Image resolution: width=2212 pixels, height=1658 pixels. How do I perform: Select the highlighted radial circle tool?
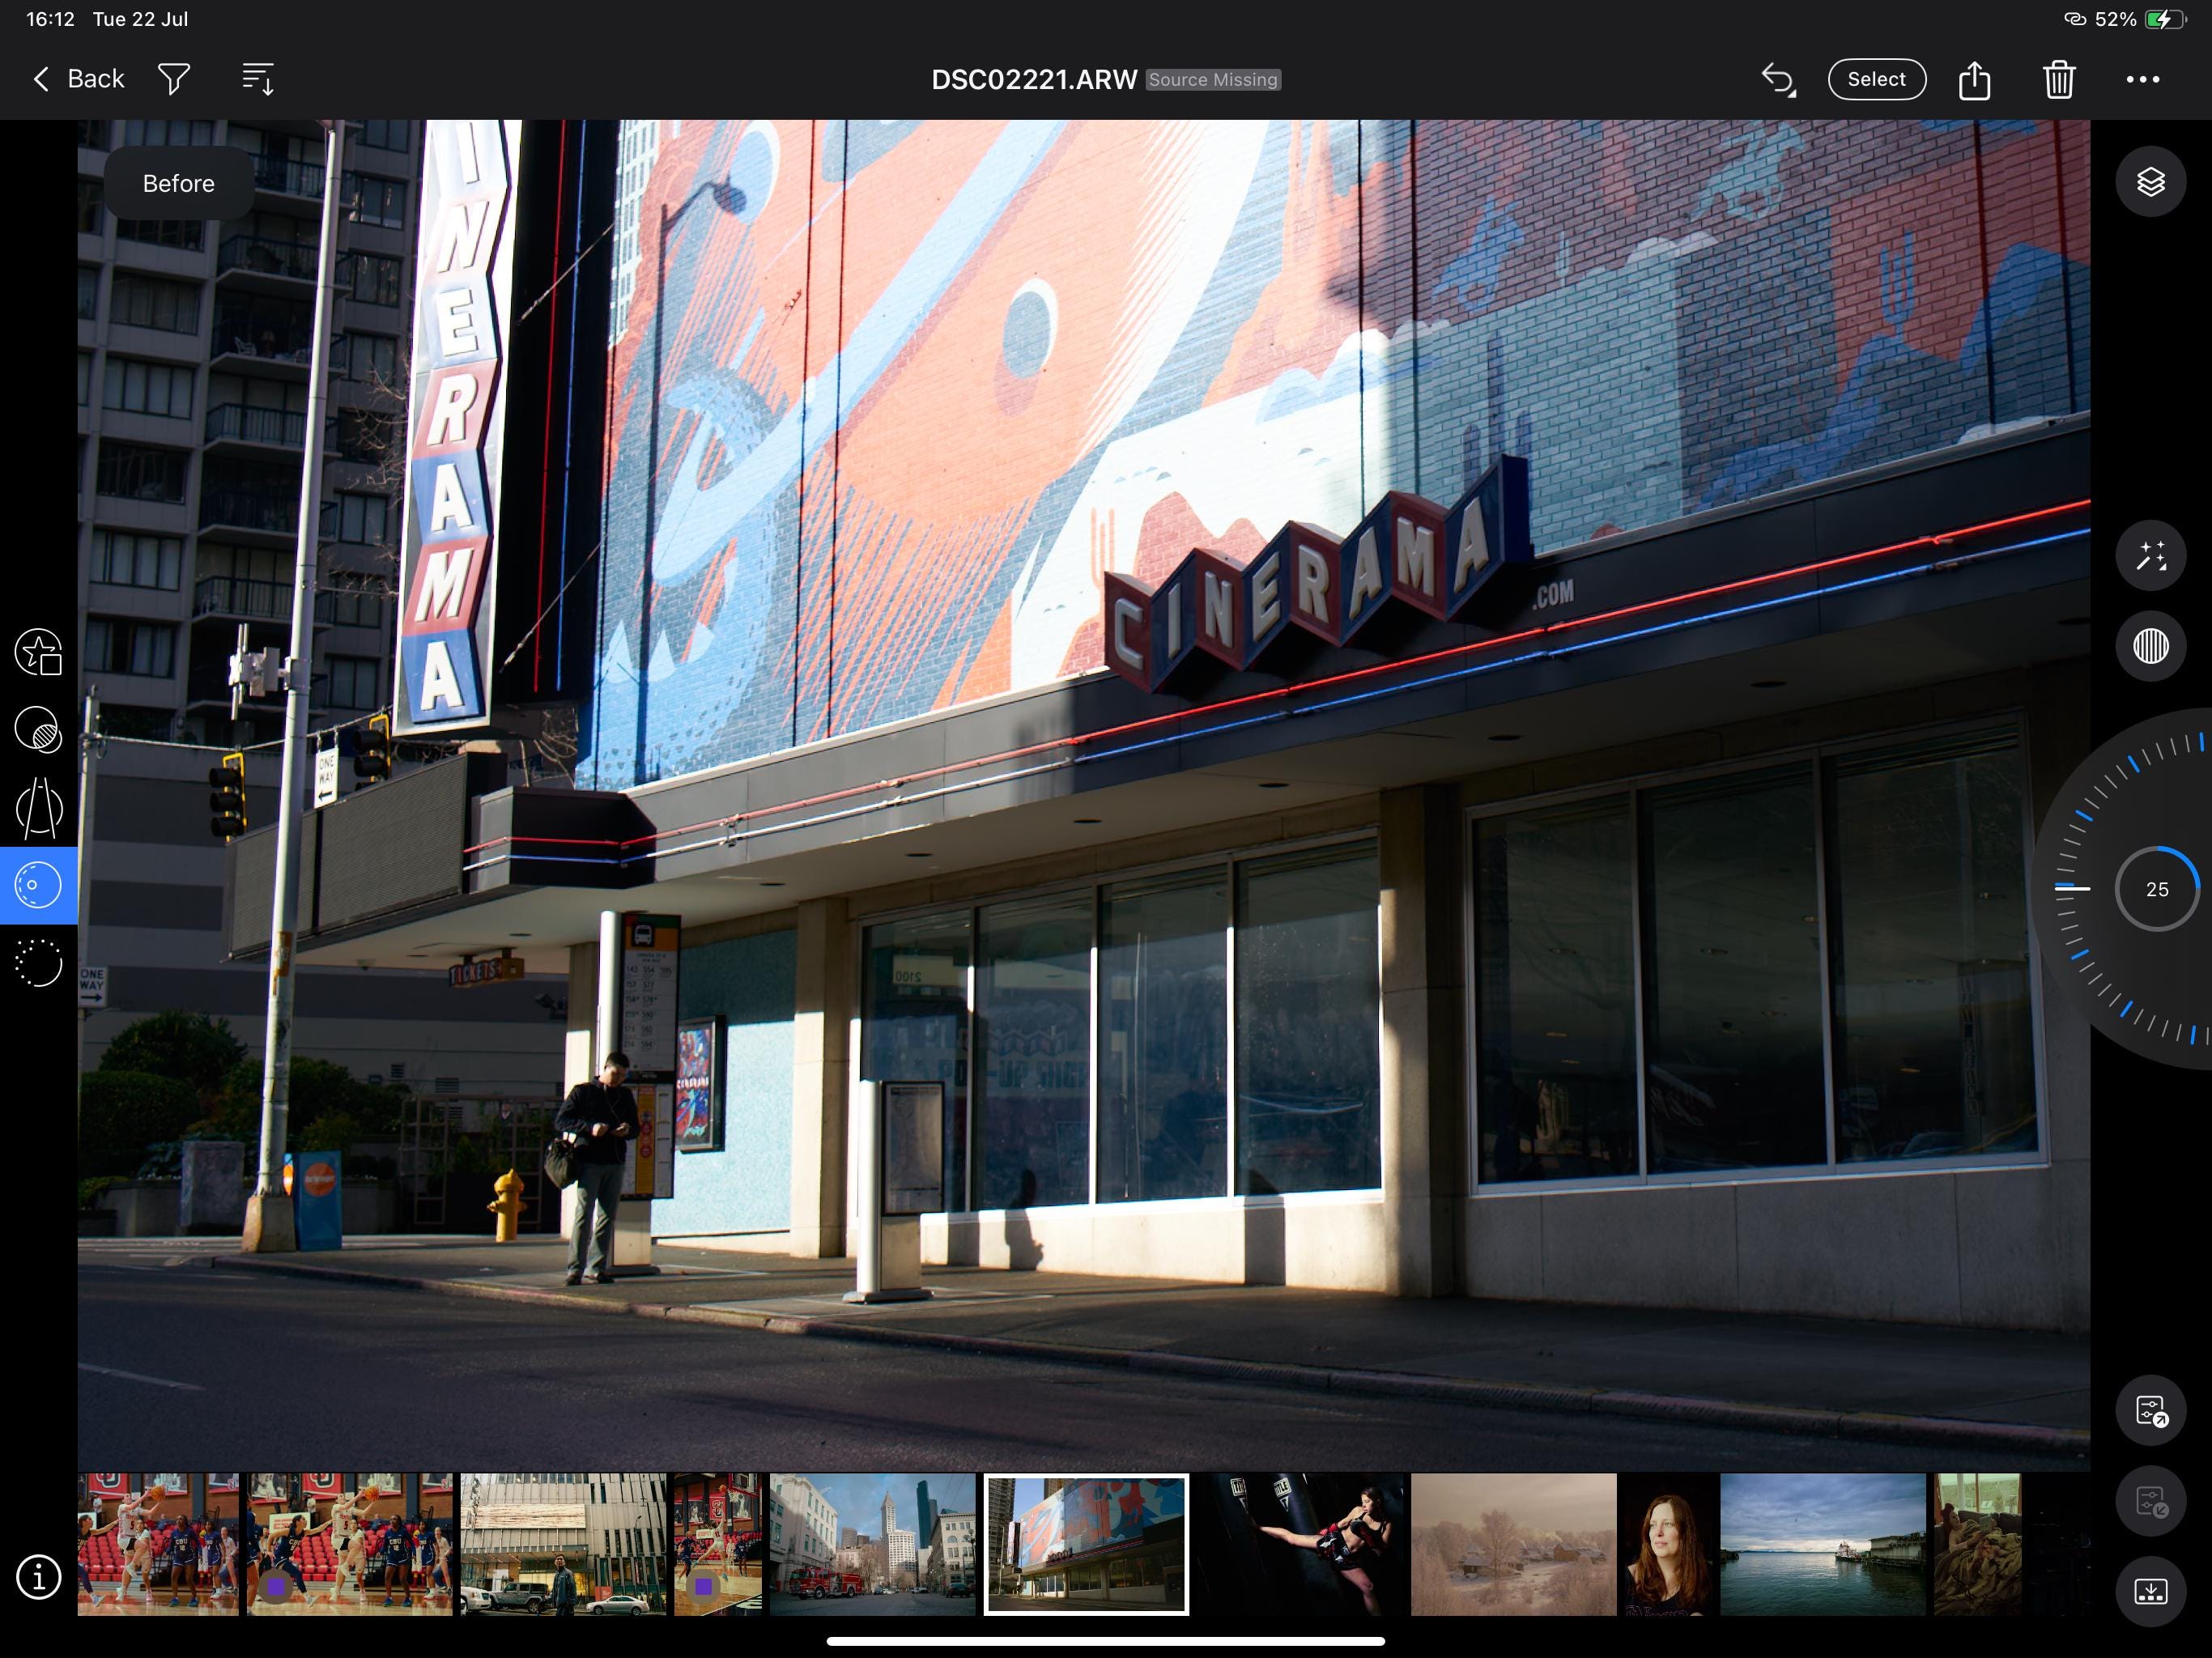click(39, 885)
